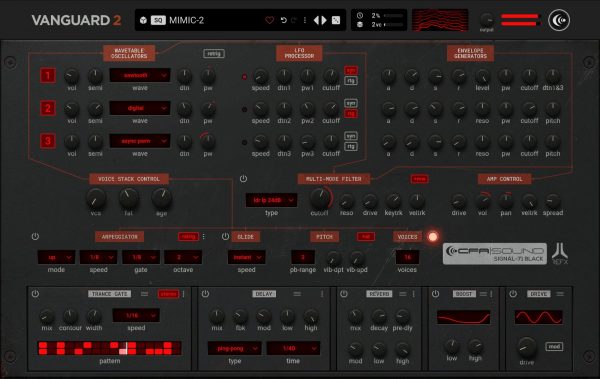Click the CPU clock icon in the stats box
This screenshot has height=379, width=600.
pyautogui.click(x=360, y=16)
